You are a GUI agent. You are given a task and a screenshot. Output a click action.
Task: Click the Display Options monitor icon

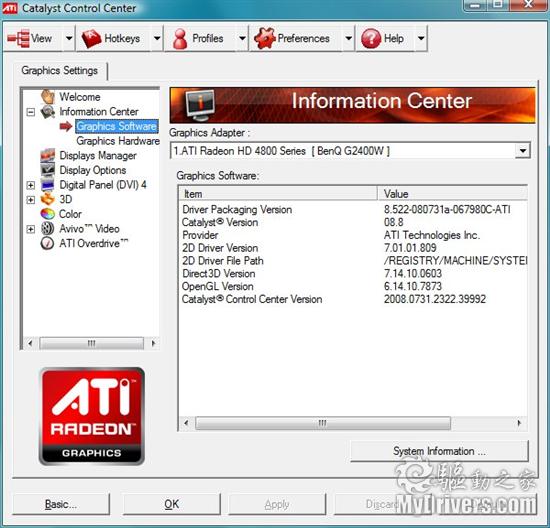(x=48, y=170)
